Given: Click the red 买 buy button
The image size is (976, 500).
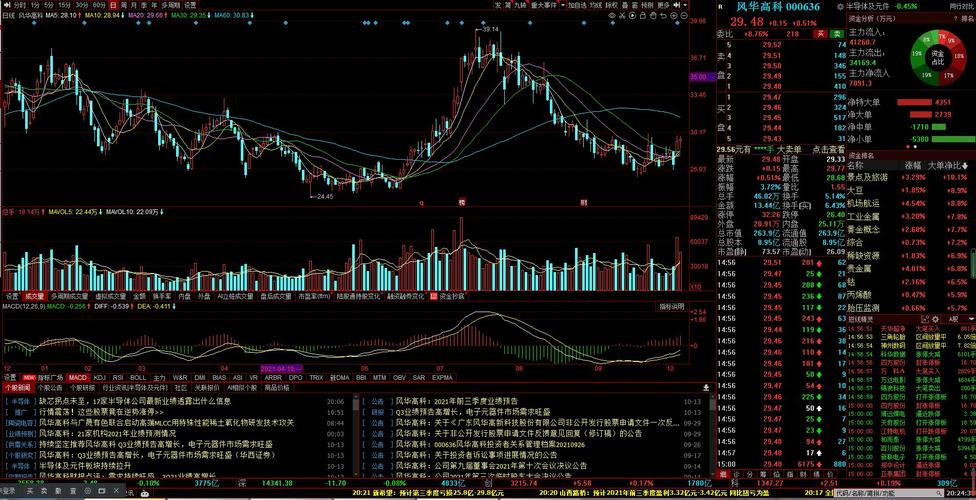Looking at the screenshot, I should [x=821, y=34].
